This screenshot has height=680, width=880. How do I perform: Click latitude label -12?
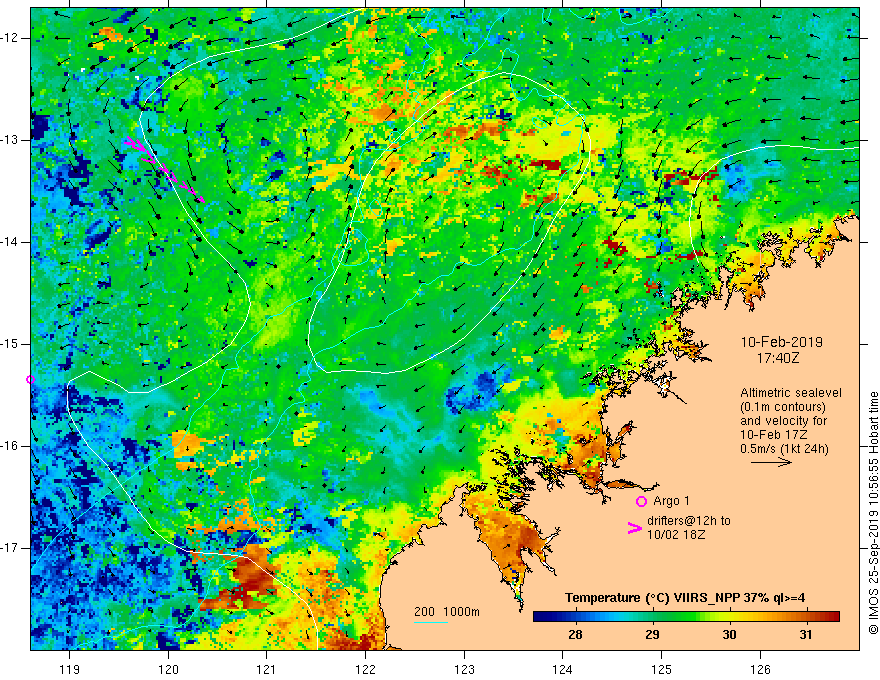coord(10,38)
